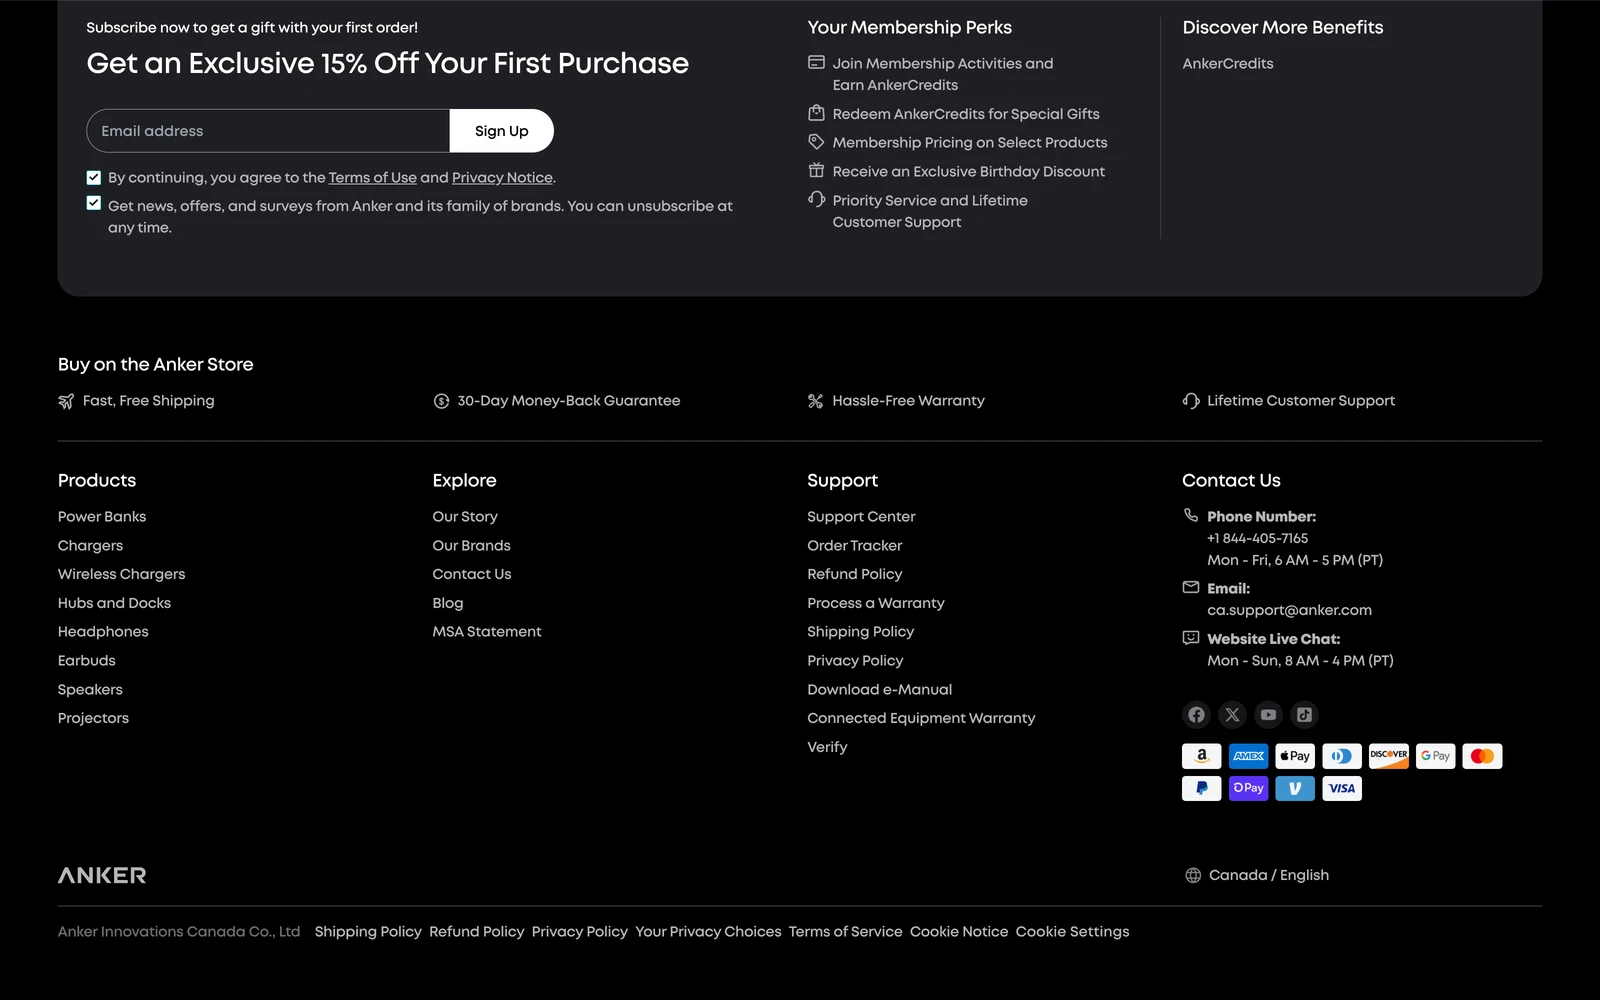Click the Apple Pay payment icon
Viewport: 1600px width, 1000px height.
click(1295, 756)
